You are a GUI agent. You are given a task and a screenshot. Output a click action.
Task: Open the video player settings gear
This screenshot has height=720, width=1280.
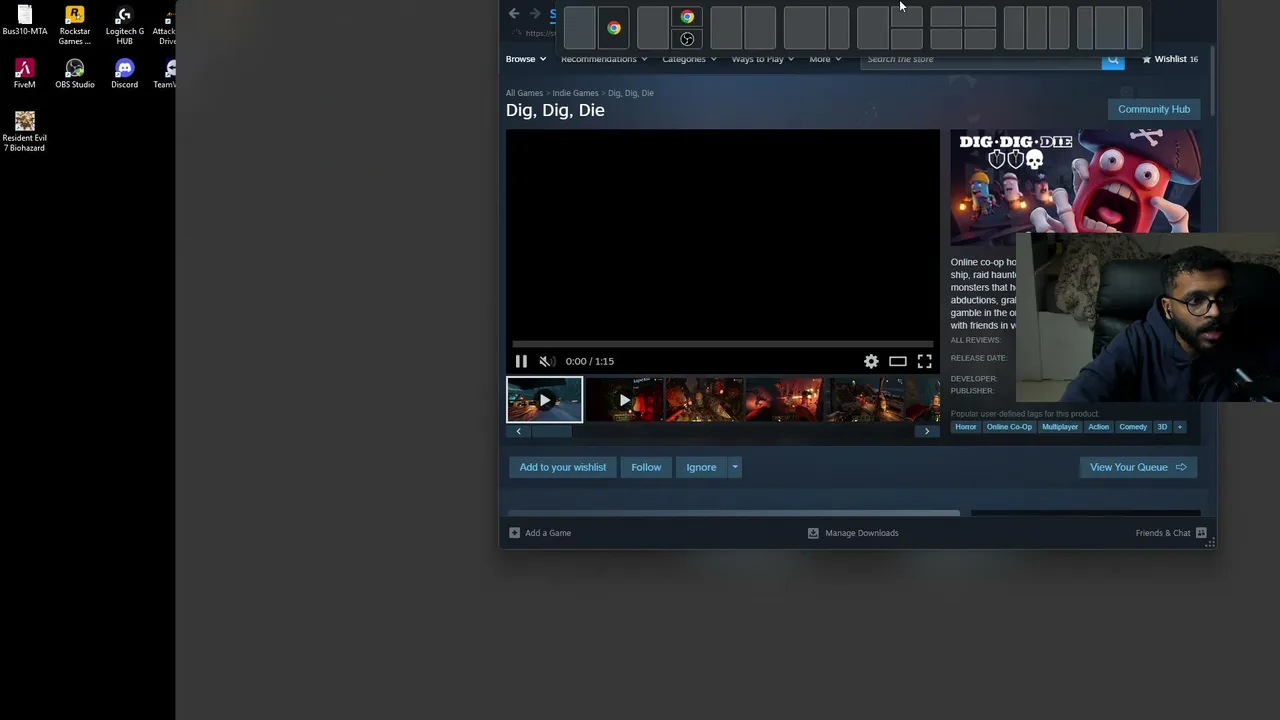(x=871, y=361)
